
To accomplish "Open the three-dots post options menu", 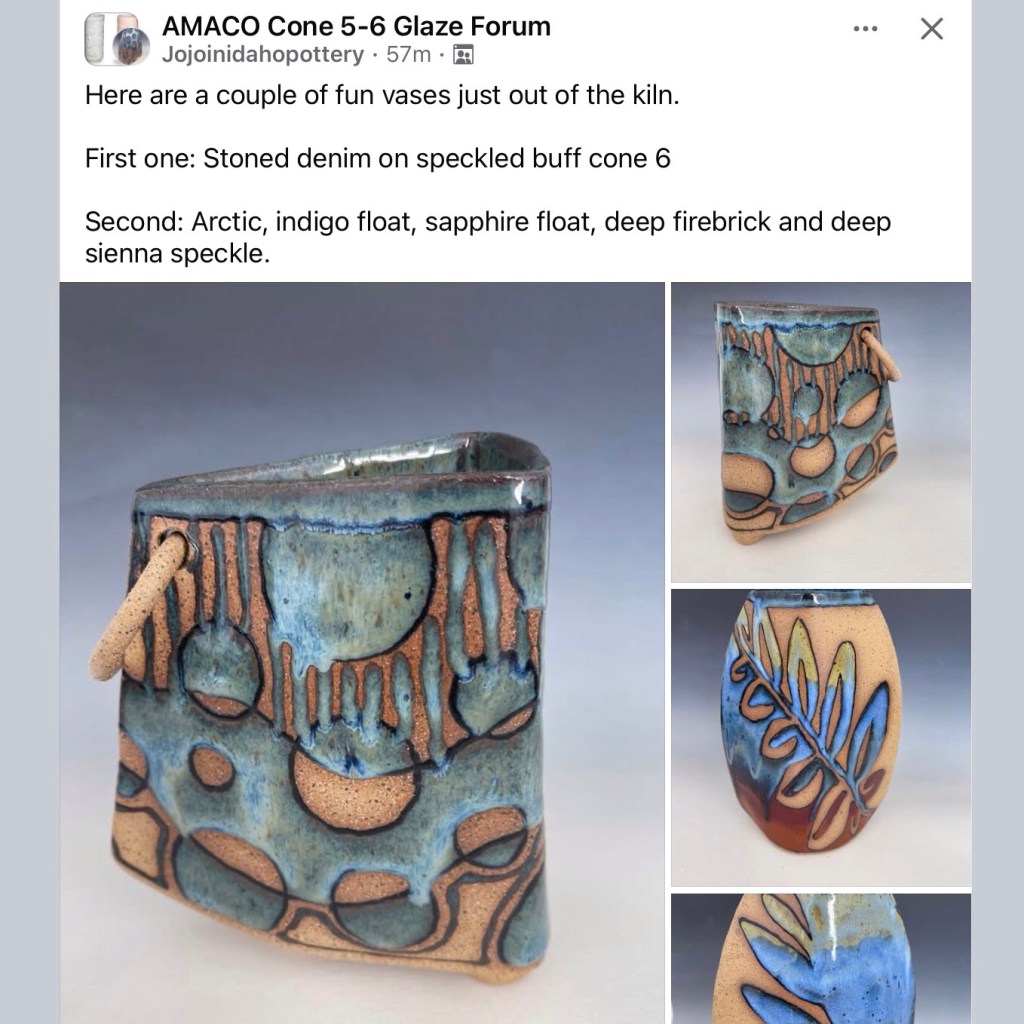I will [x=865, y=29].
